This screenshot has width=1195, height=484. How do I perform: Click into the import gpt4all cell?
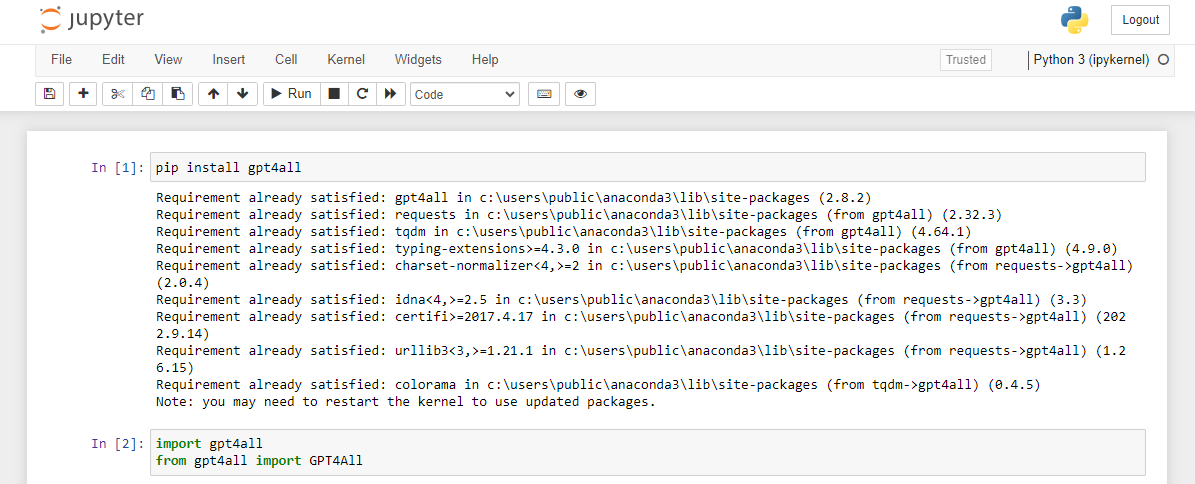647,453
